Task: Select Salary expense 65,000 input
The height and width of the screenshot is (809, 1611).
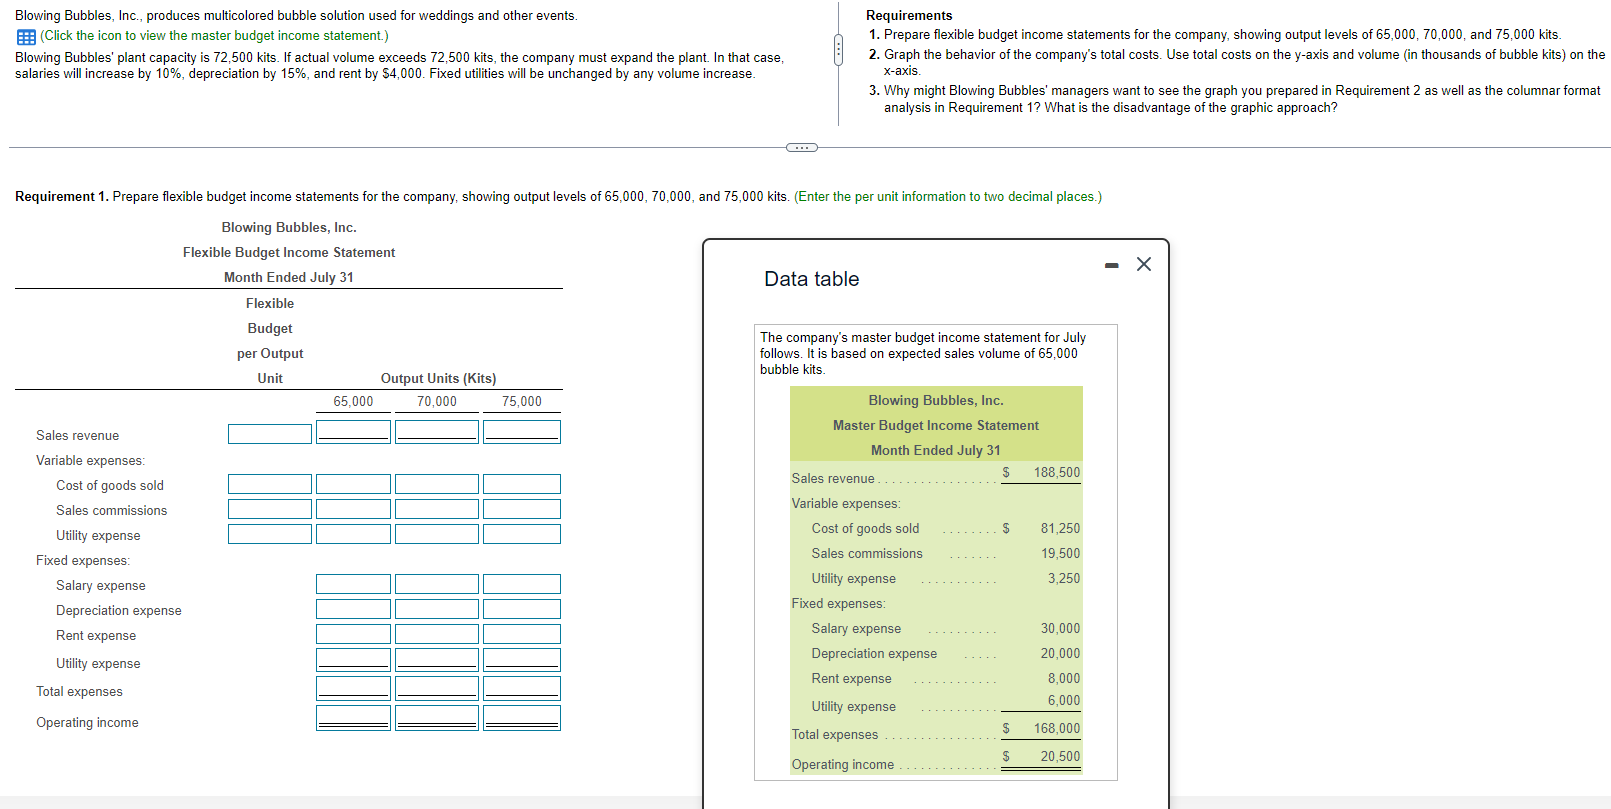Action: tap(353, 584)
